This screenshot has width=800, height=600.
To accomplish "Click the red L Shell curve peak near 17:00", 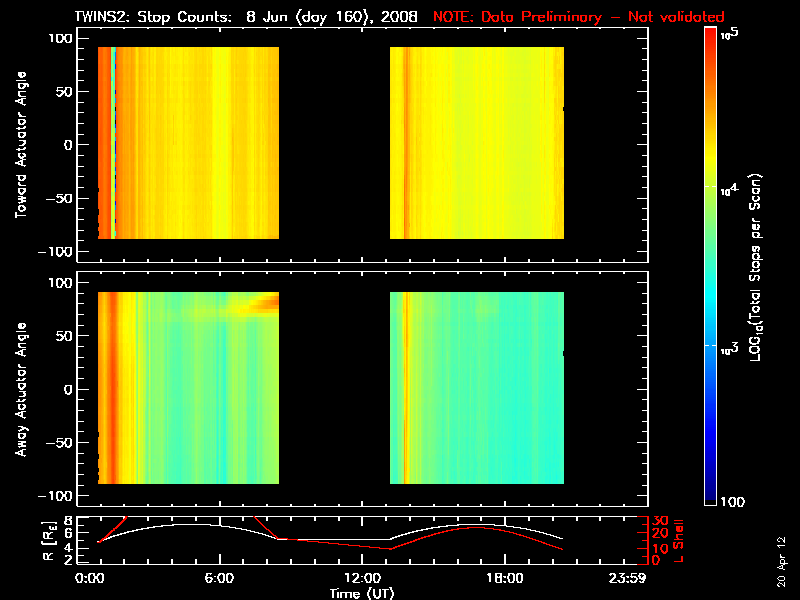I will (474, 528).
